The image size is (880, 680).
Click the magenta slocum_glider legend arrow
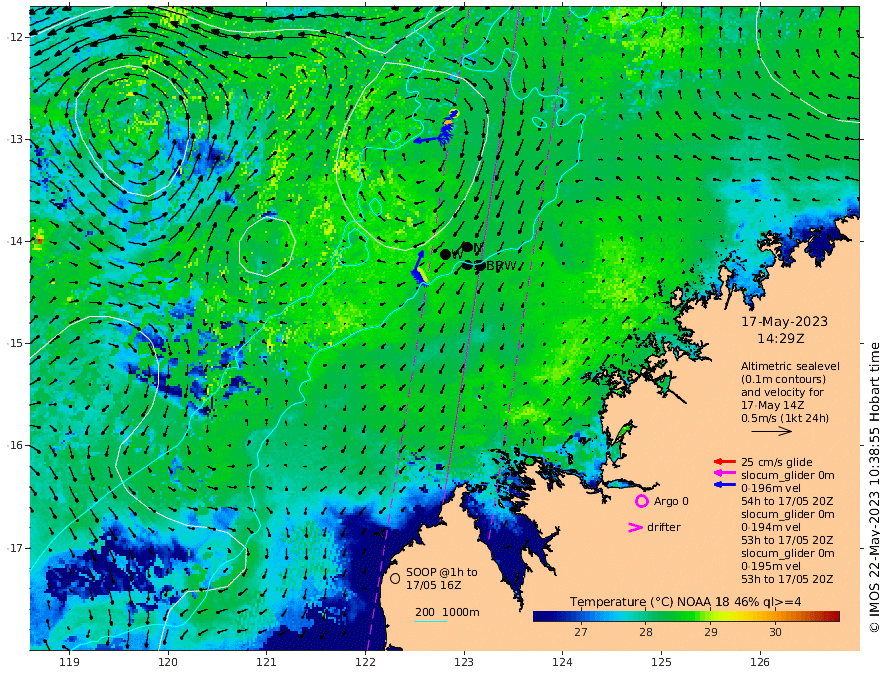coord(725,474)
